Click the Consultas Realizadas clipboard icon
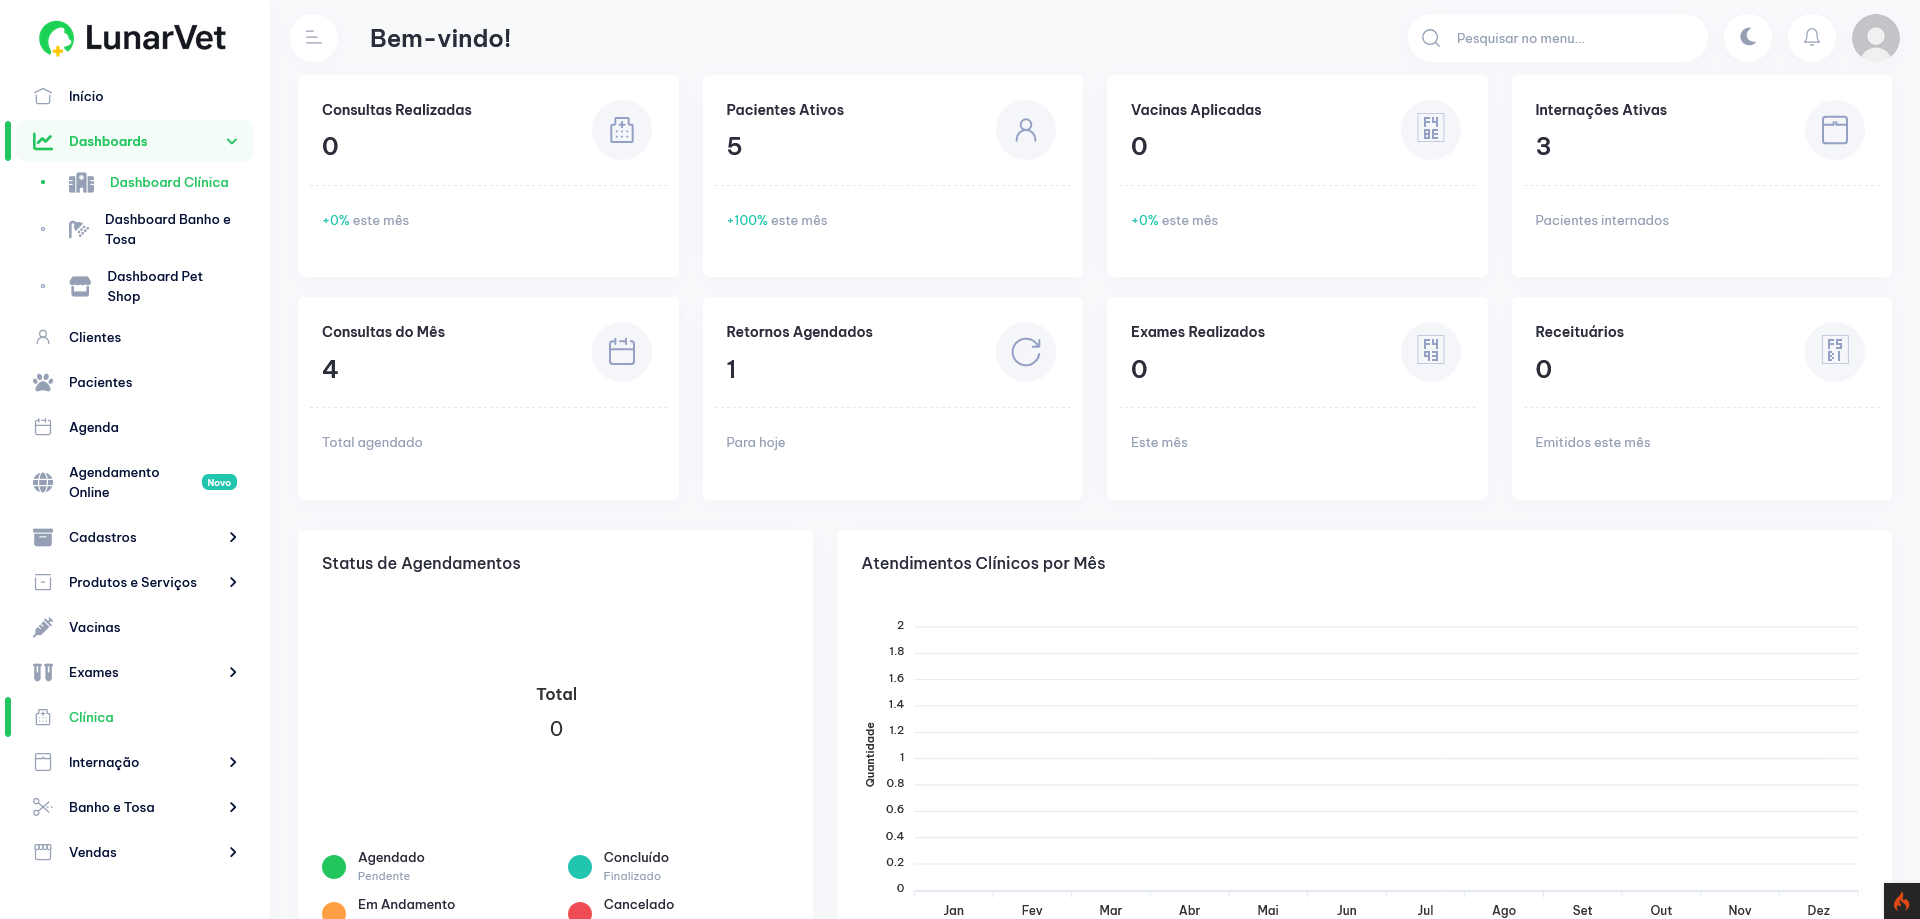Screen dimensions: 1920x919 tap(622, 130)
